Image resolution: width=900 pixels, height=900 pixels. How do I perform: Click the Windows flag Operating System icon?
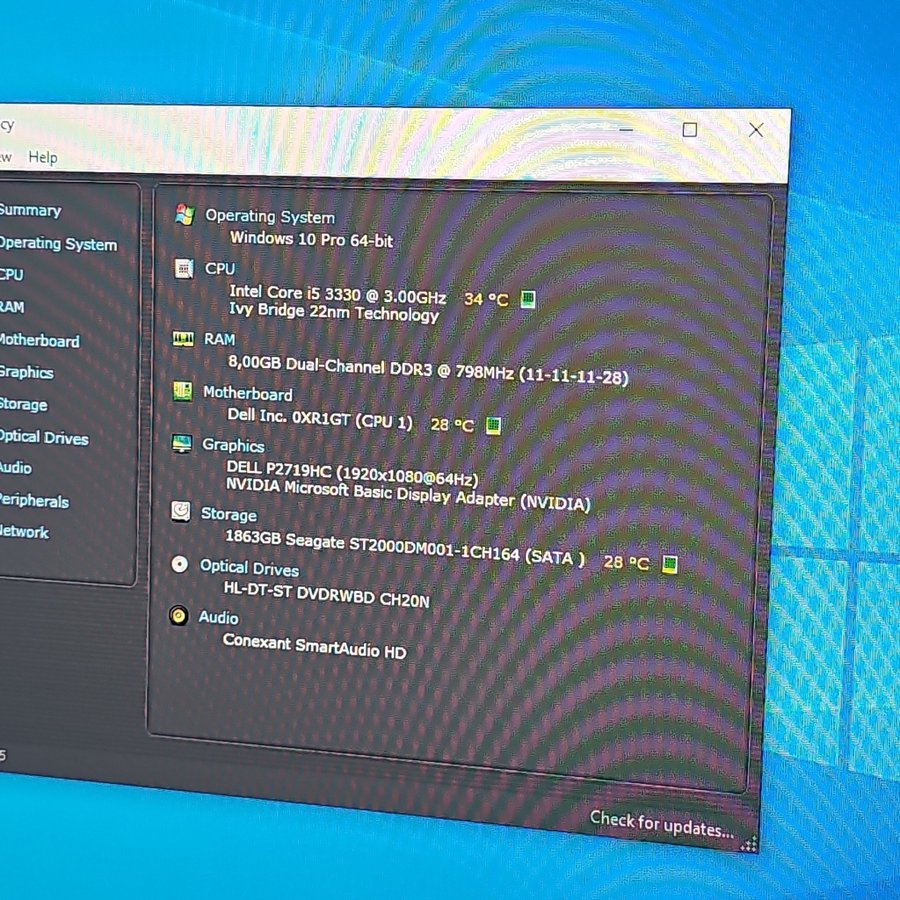tap(185, 215)
